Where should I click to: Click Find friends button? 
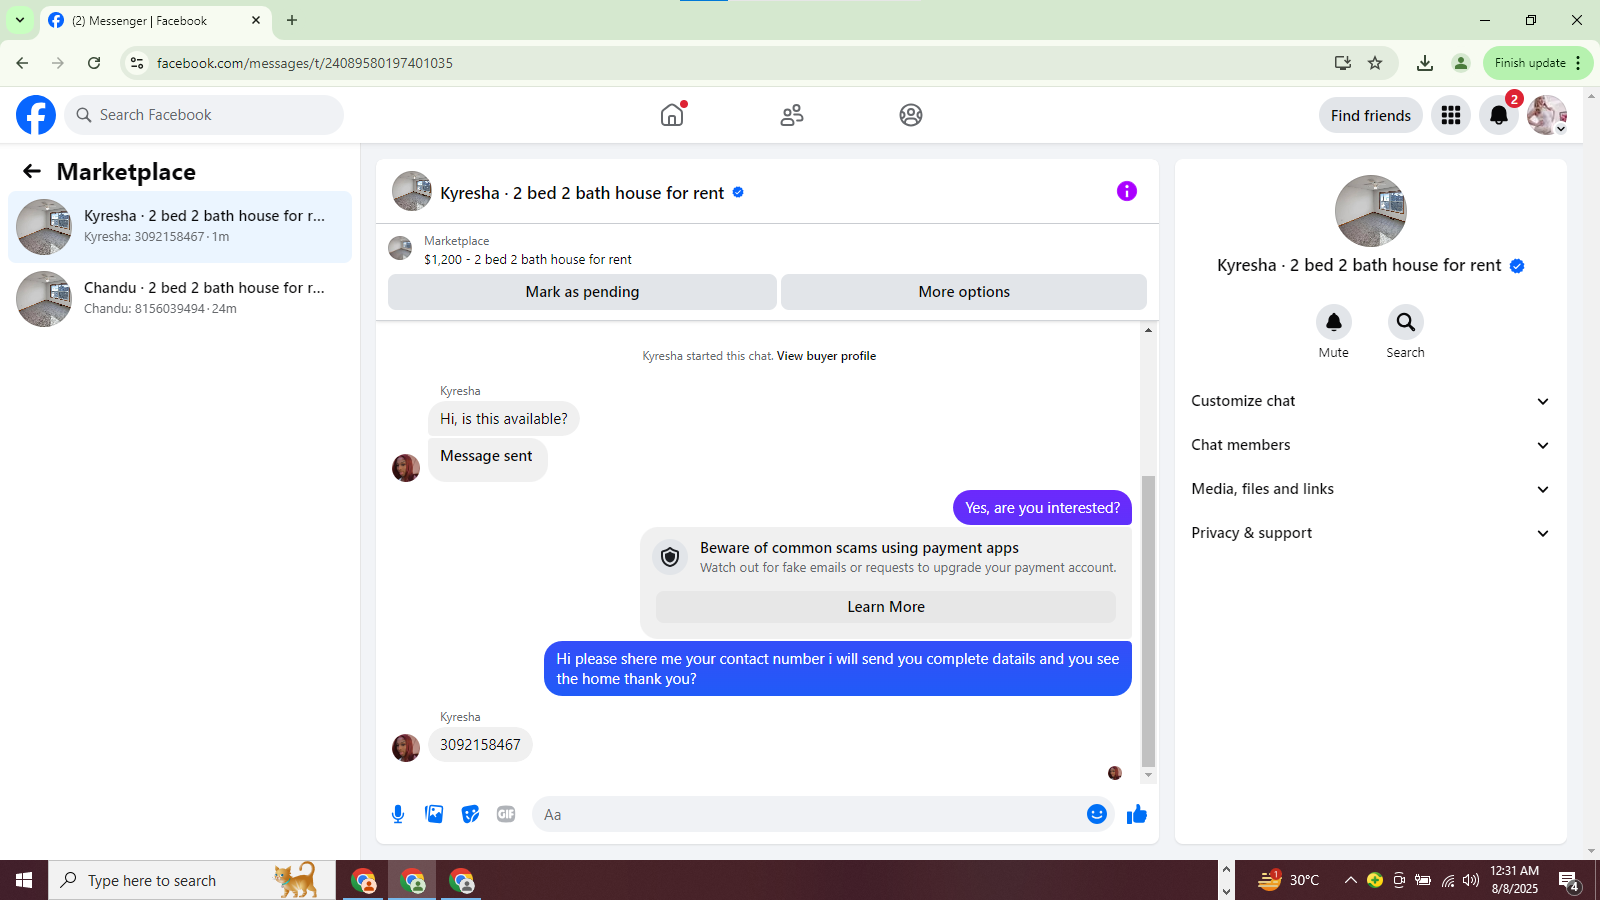[1371, 115]
